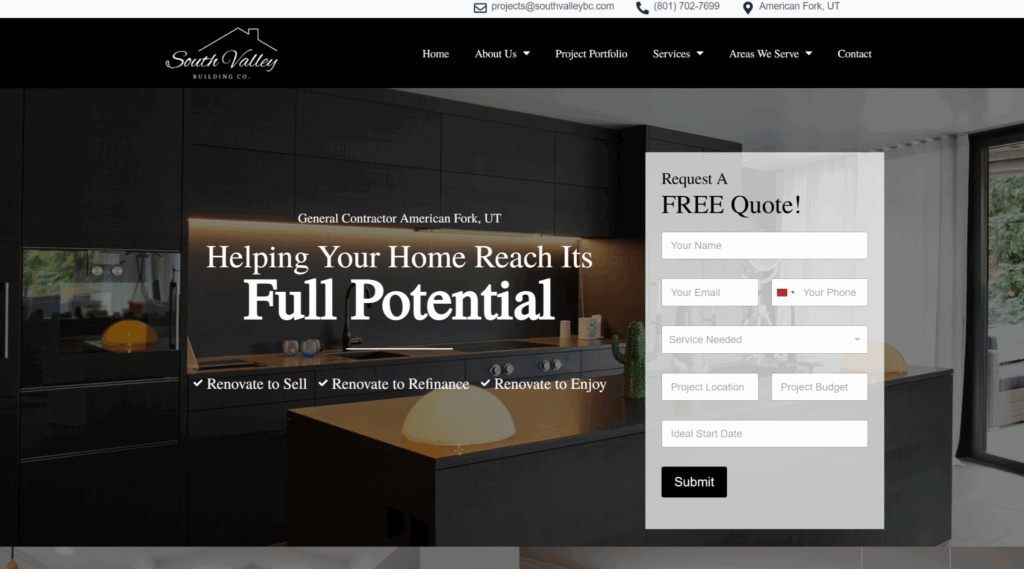1024x569 pixels.
Task: Click the envelope email icon
Action: pyautogui.click(x=480, y=7)
